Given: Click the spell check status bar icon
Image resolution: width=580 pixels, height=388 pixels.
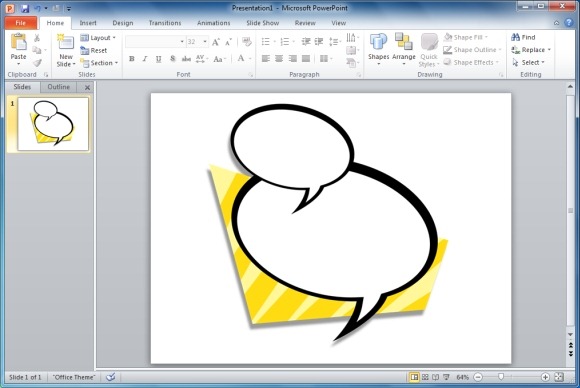Looking at the screenshot, I should click(x=111, y=377).
